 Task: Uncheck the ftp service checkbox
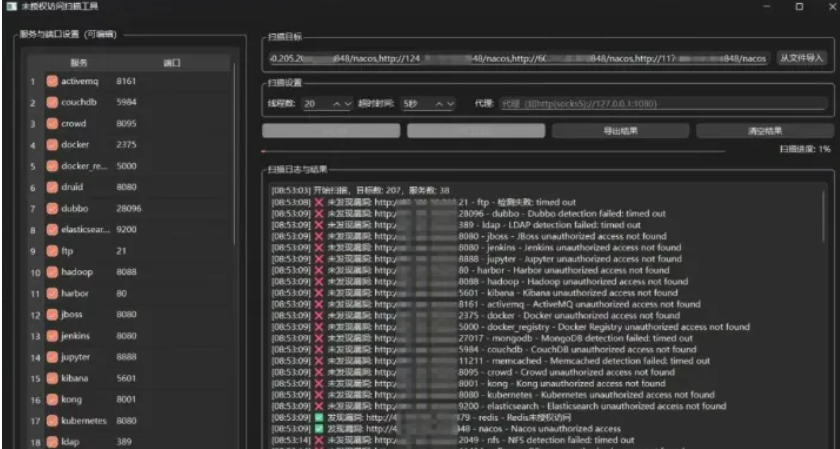coord(52,251)
